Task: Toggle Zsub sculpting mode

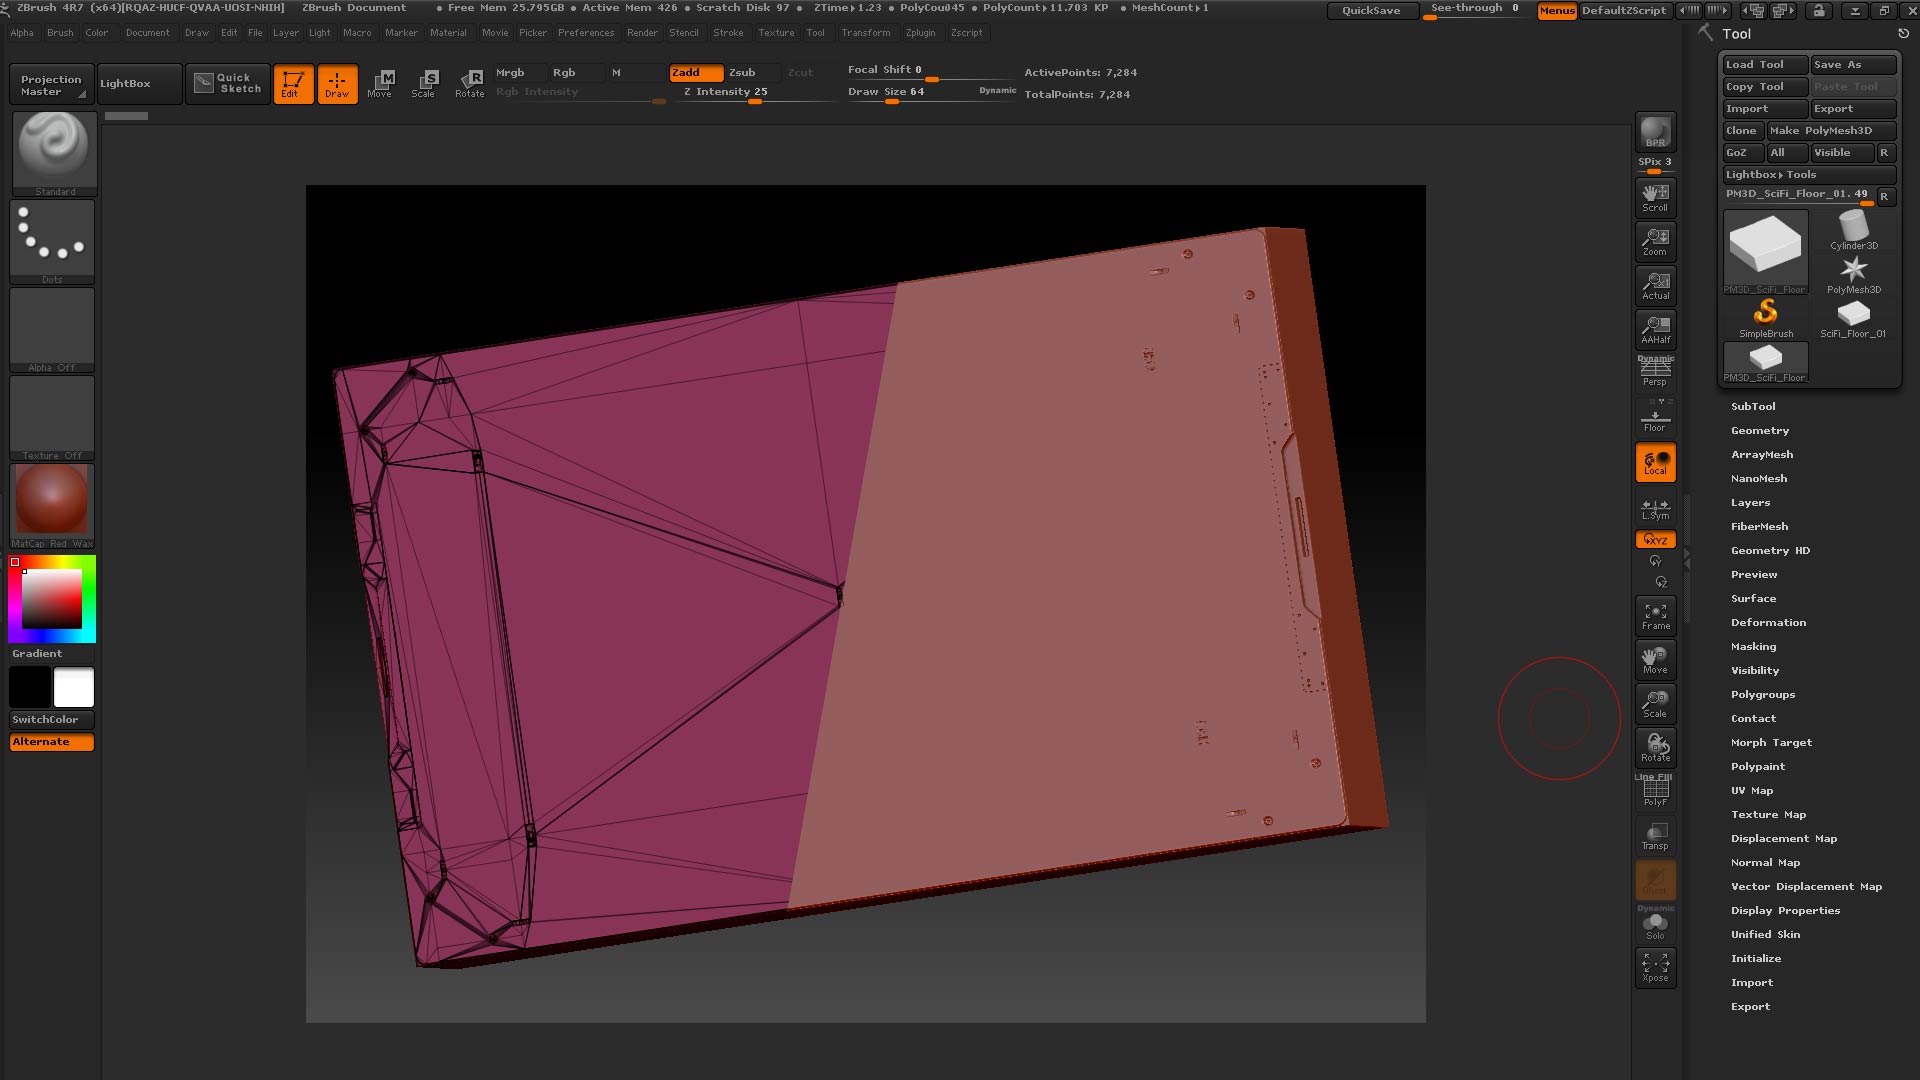Action: 742,73
